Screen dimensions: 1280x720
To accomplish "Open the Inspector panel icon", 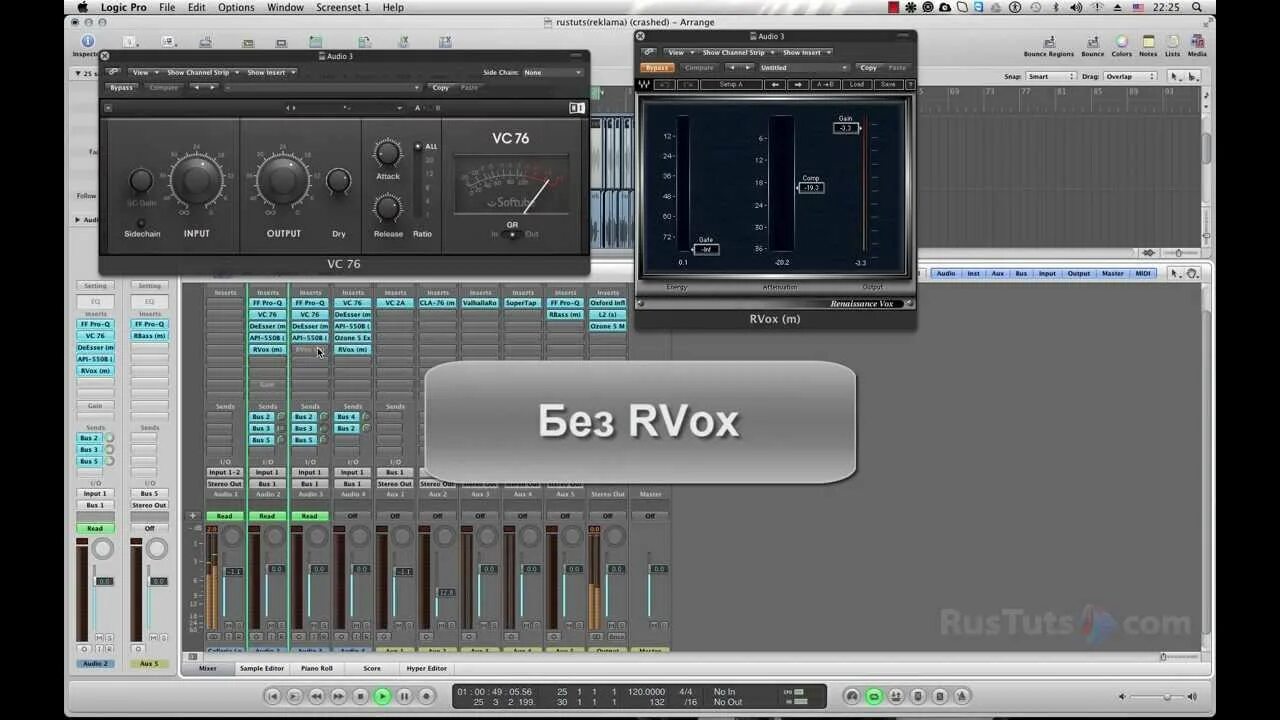I will pos(86,43).
